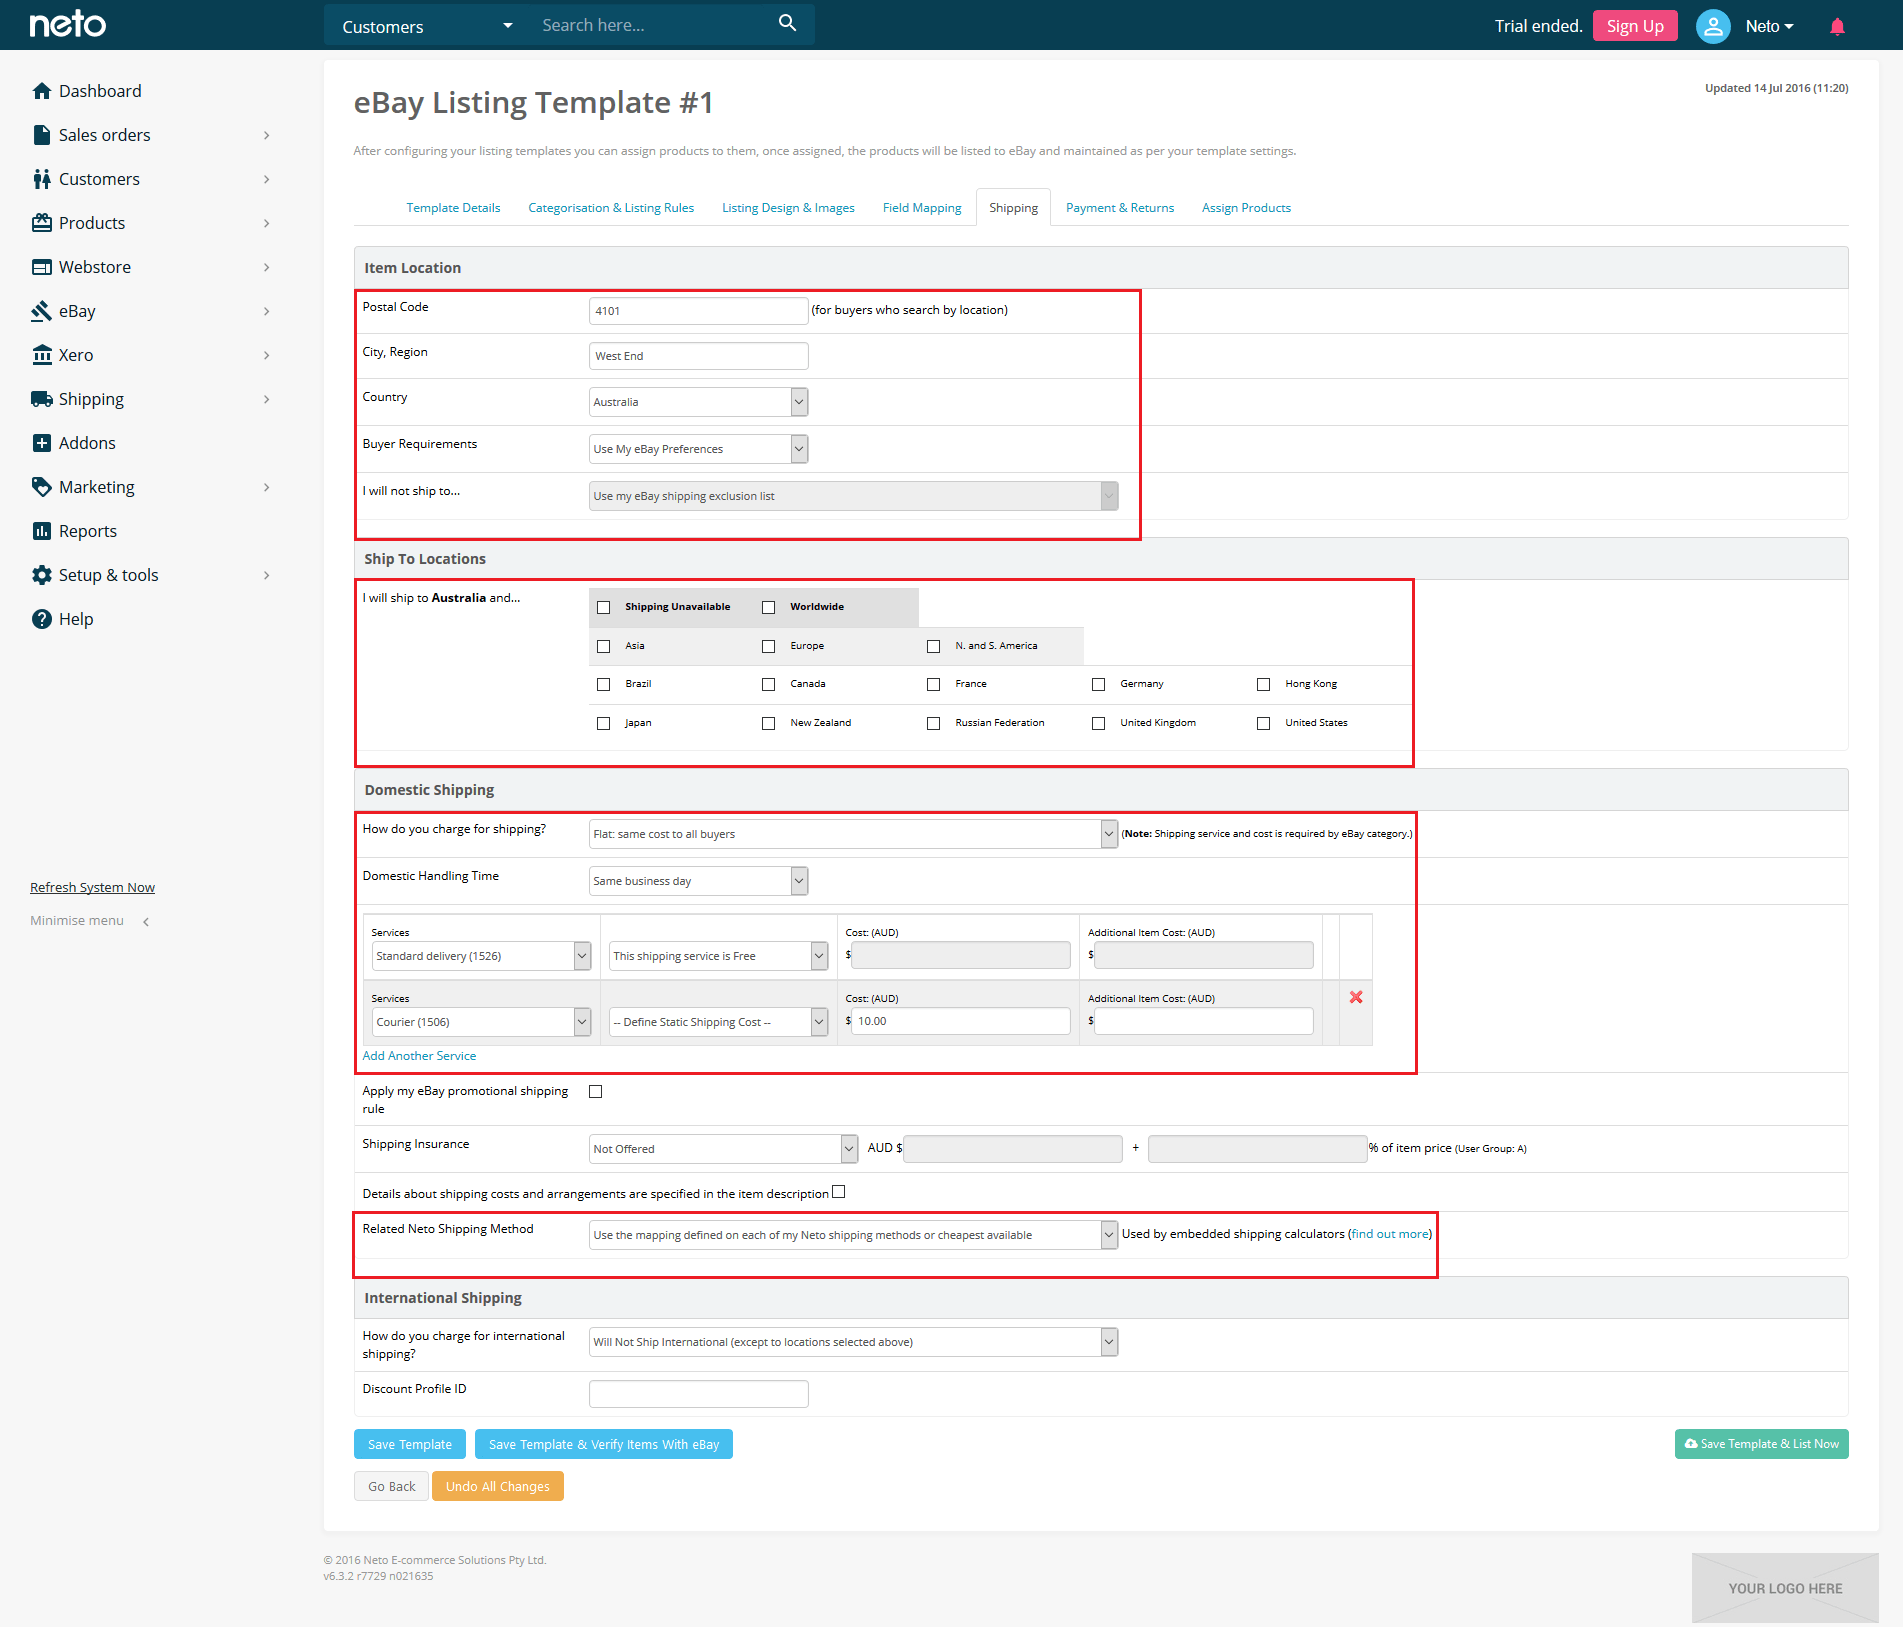The width and height of the screenshot is (1903, 1627).
Task: Click the Sign Up button
Action: coord(1635,26)
